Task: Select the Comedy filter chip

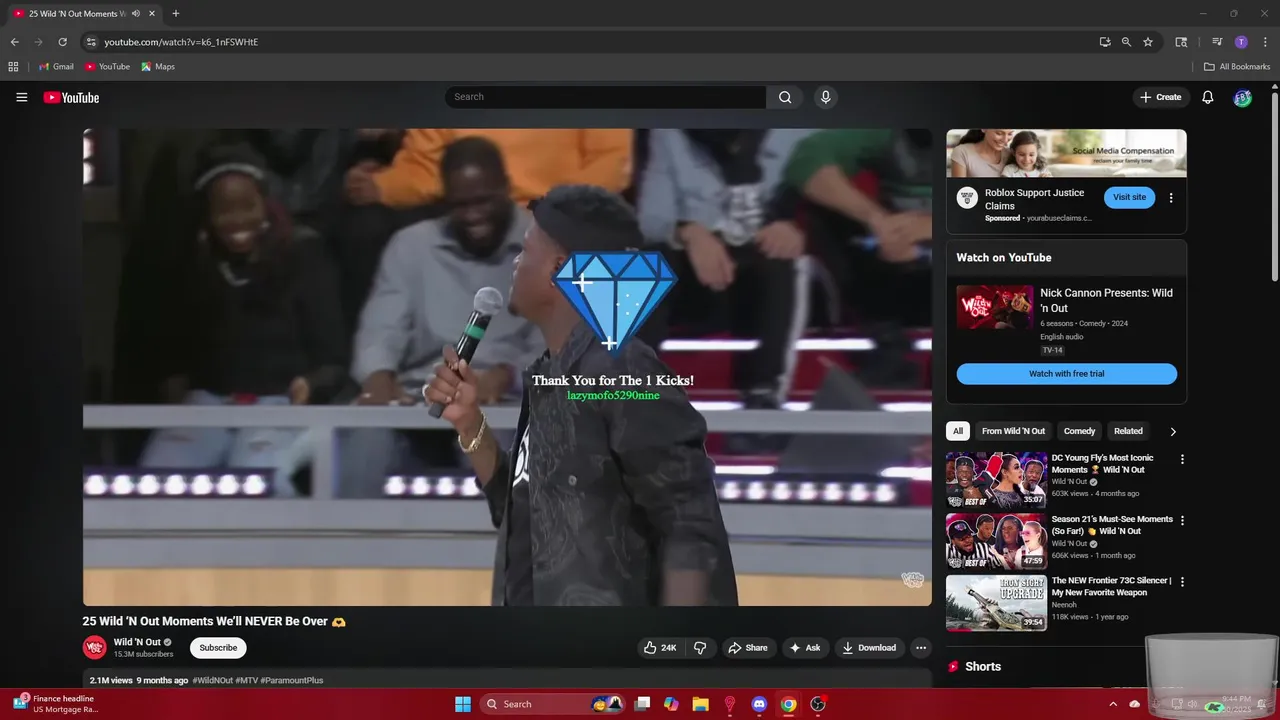Action: (1079, 431)
